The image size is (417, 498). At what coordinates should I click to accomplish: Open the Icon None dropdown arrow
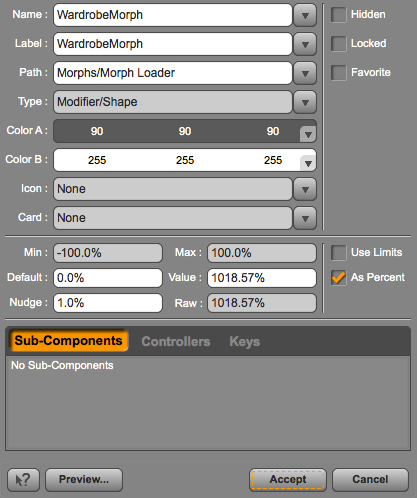click(305, 189)
